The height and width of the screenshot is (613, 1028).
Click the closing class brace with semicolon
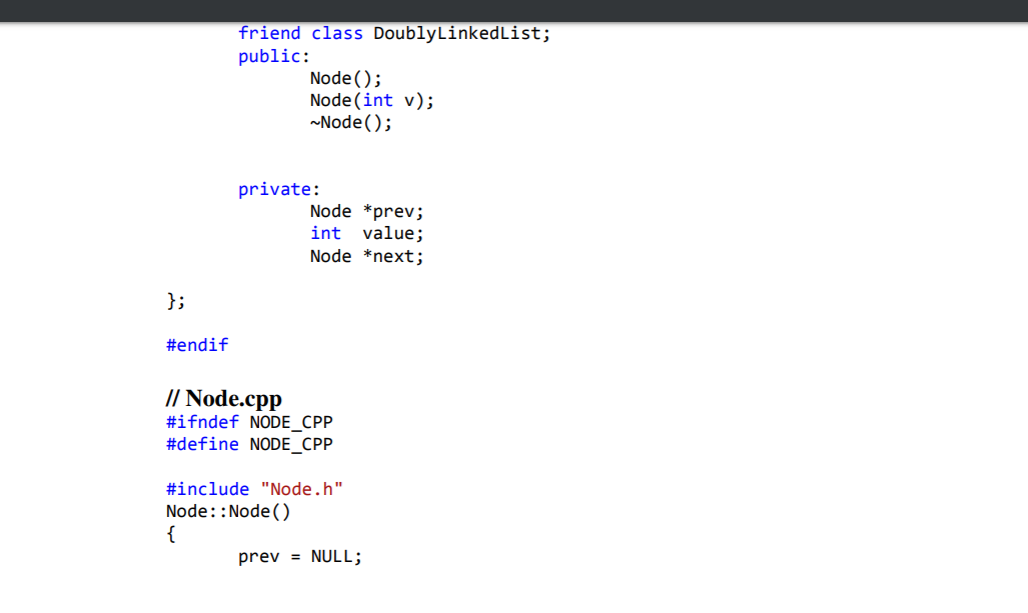[x=172, y=300]
